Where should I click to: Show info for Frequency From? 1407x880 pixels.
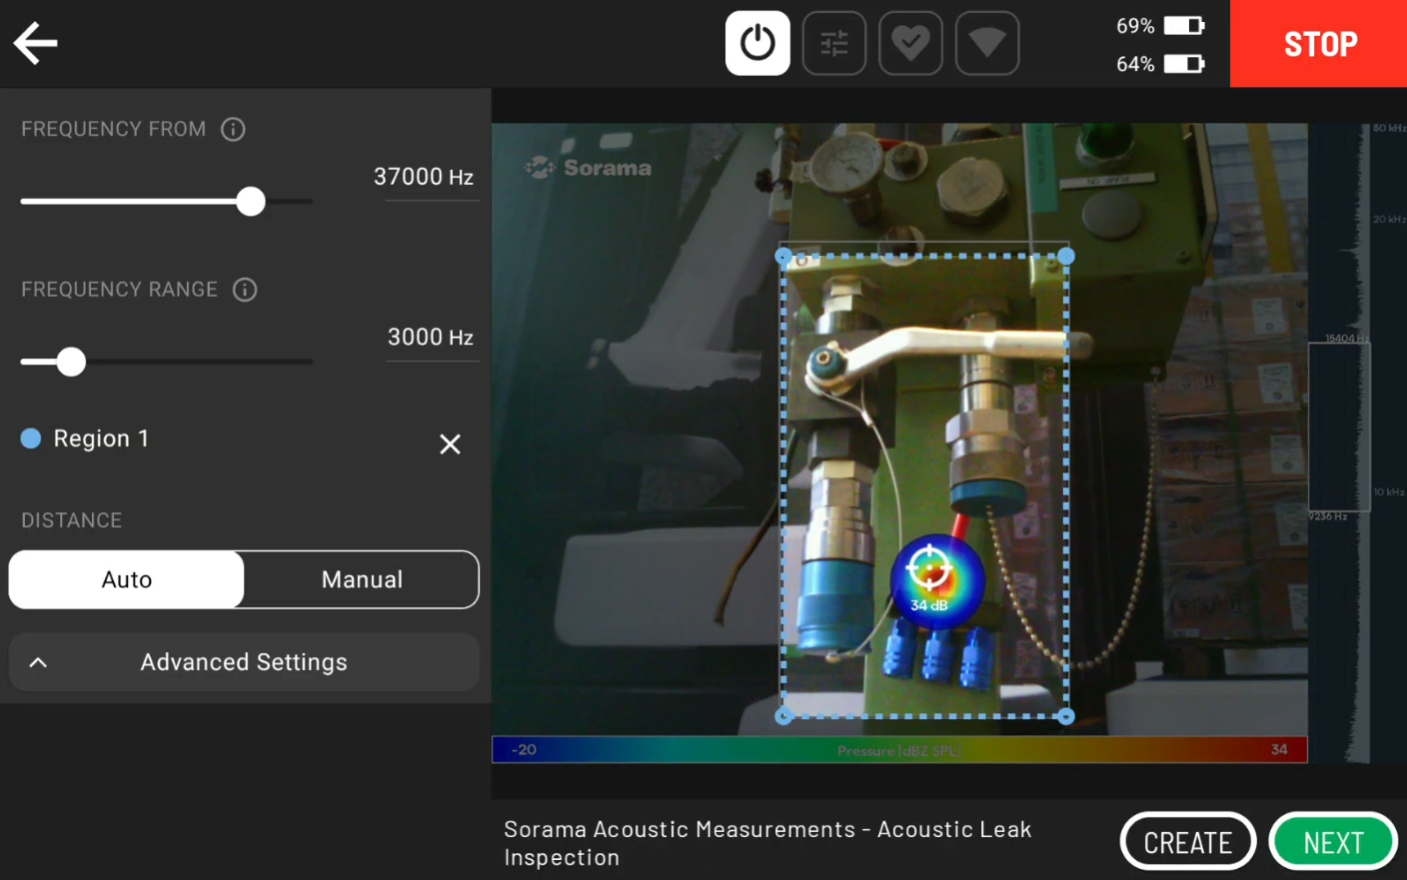click(x=233, y=129)
